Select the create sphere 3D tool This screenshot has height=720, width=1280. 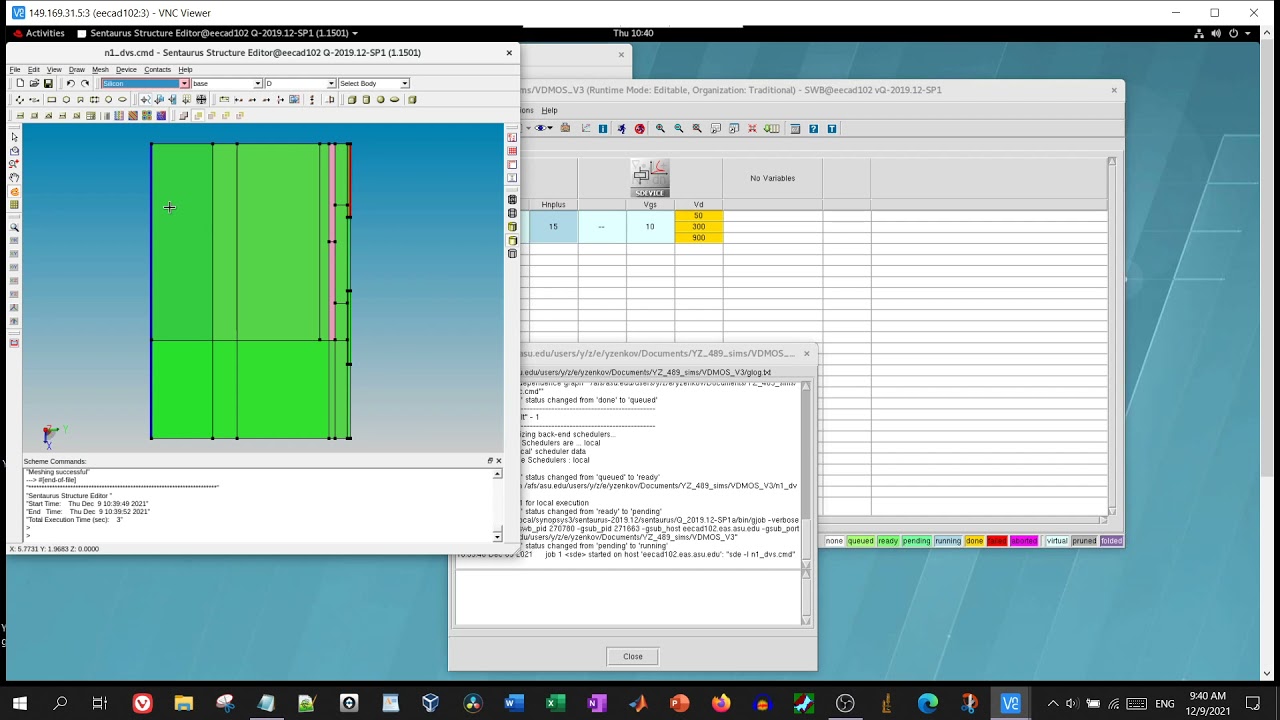click(380, 100)
